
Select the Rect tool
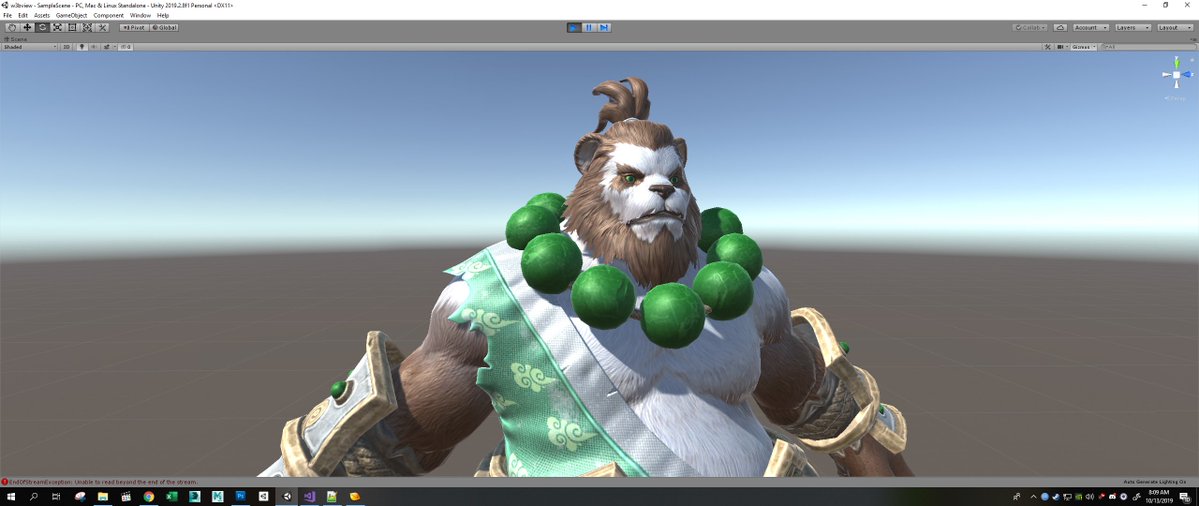[72, 28]
